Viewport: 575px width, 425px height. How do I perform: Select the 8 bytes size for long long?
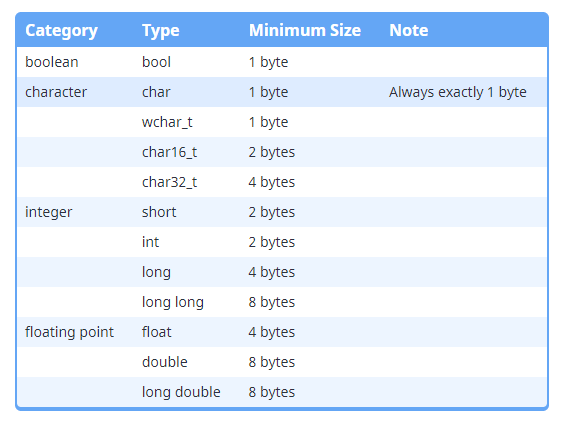point(272,303)
